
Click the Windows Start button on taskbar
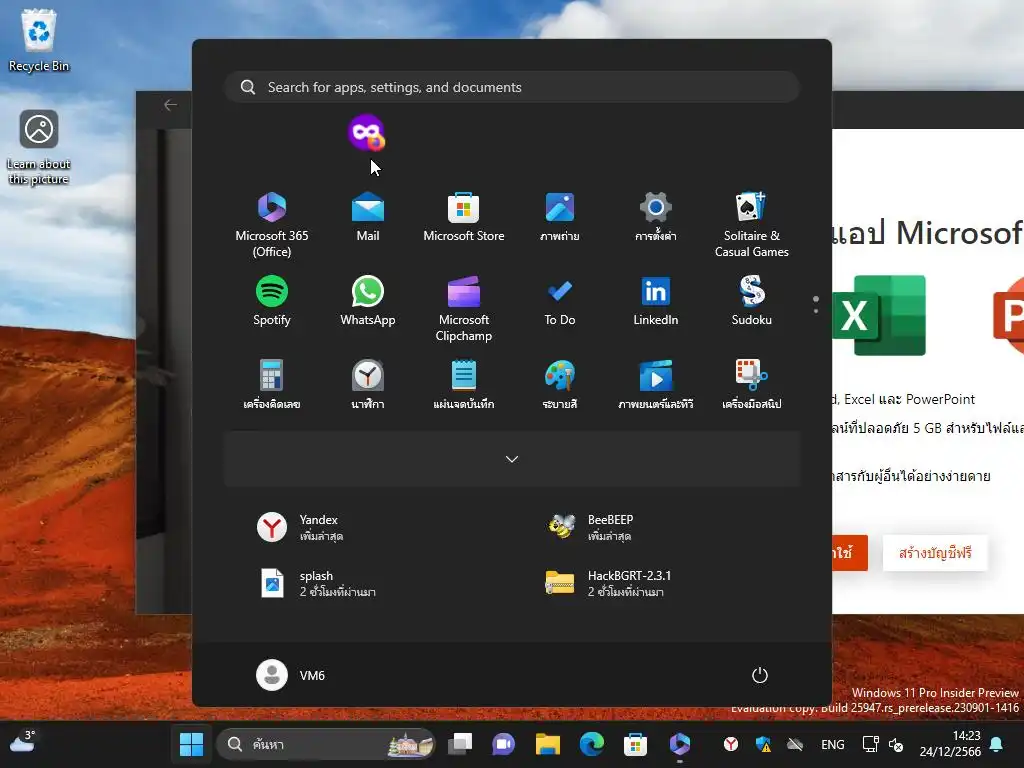coord(191,744)
